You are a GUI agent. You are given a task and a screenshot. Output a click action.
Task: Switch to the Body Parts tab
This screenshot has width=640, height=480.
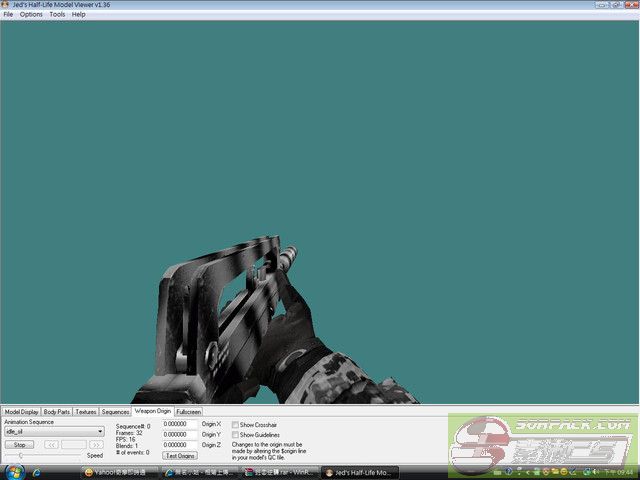tap(57, 411)
